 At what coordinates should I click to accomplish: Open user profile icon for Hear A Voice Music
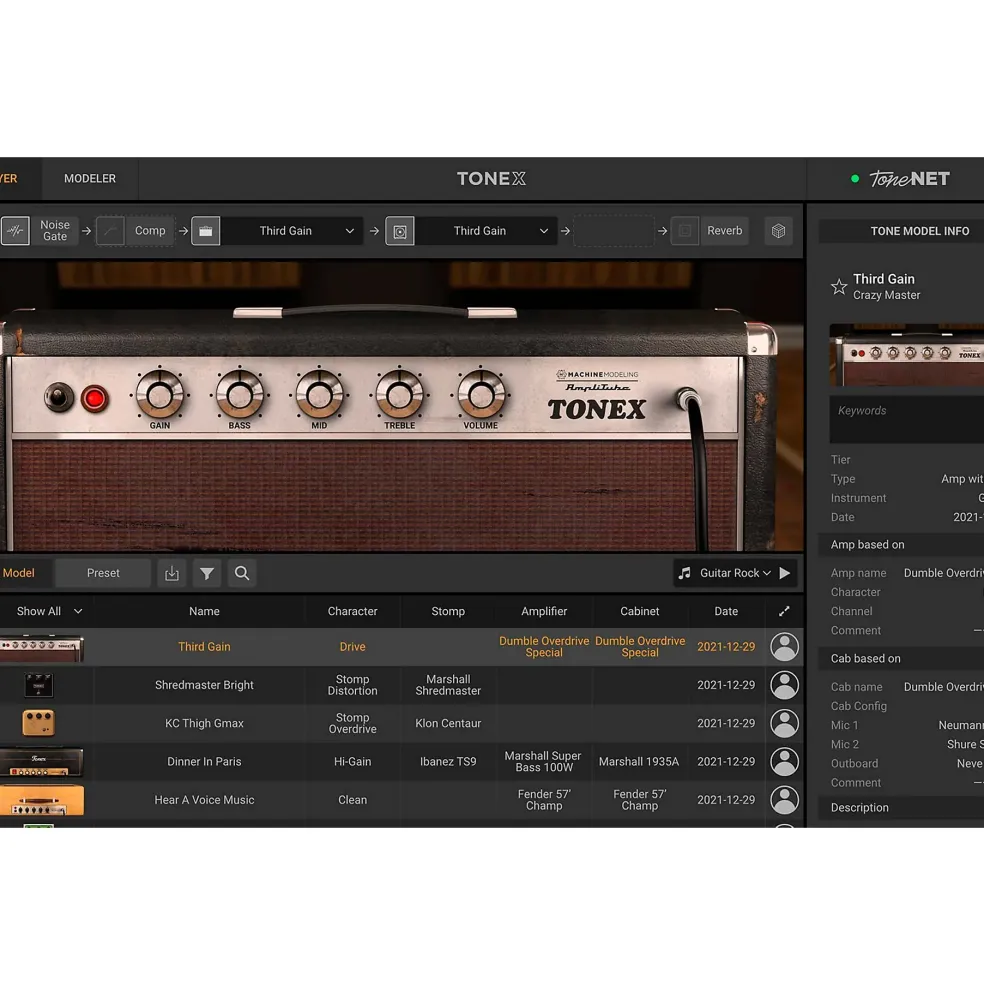point(785,800)
